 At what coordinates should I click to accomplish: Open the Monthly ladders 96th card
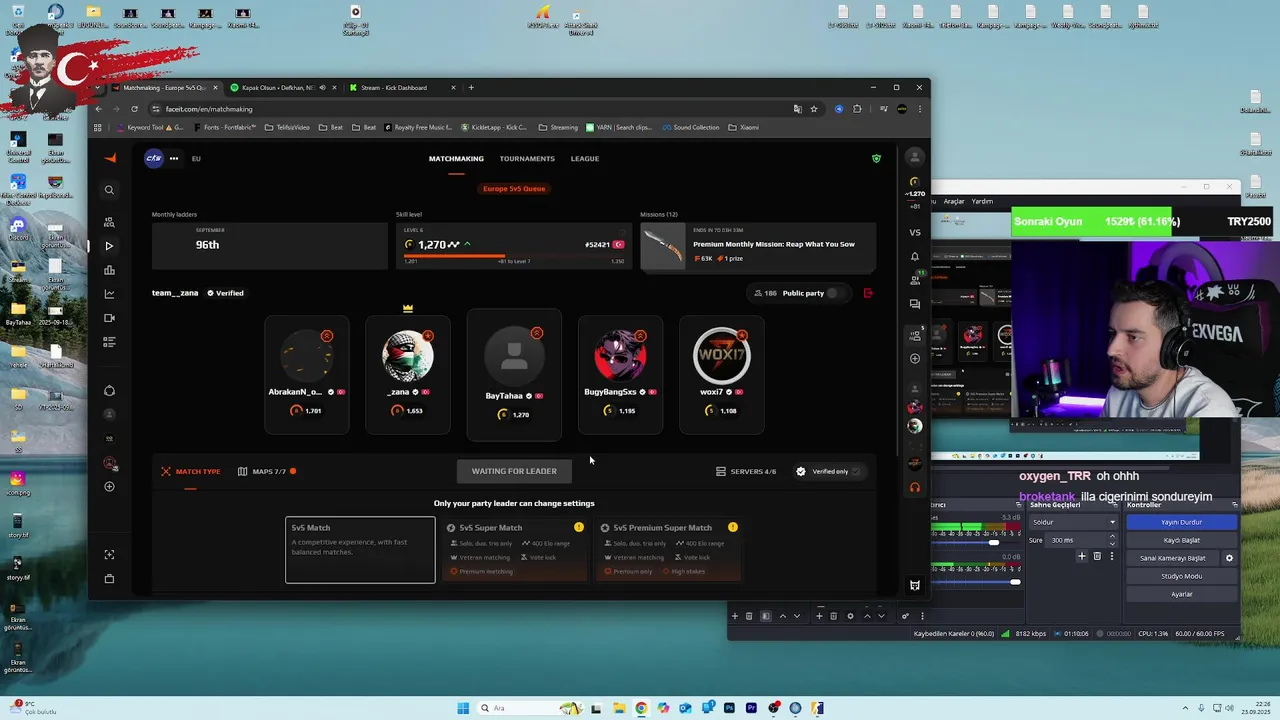(x=269, y=246)
